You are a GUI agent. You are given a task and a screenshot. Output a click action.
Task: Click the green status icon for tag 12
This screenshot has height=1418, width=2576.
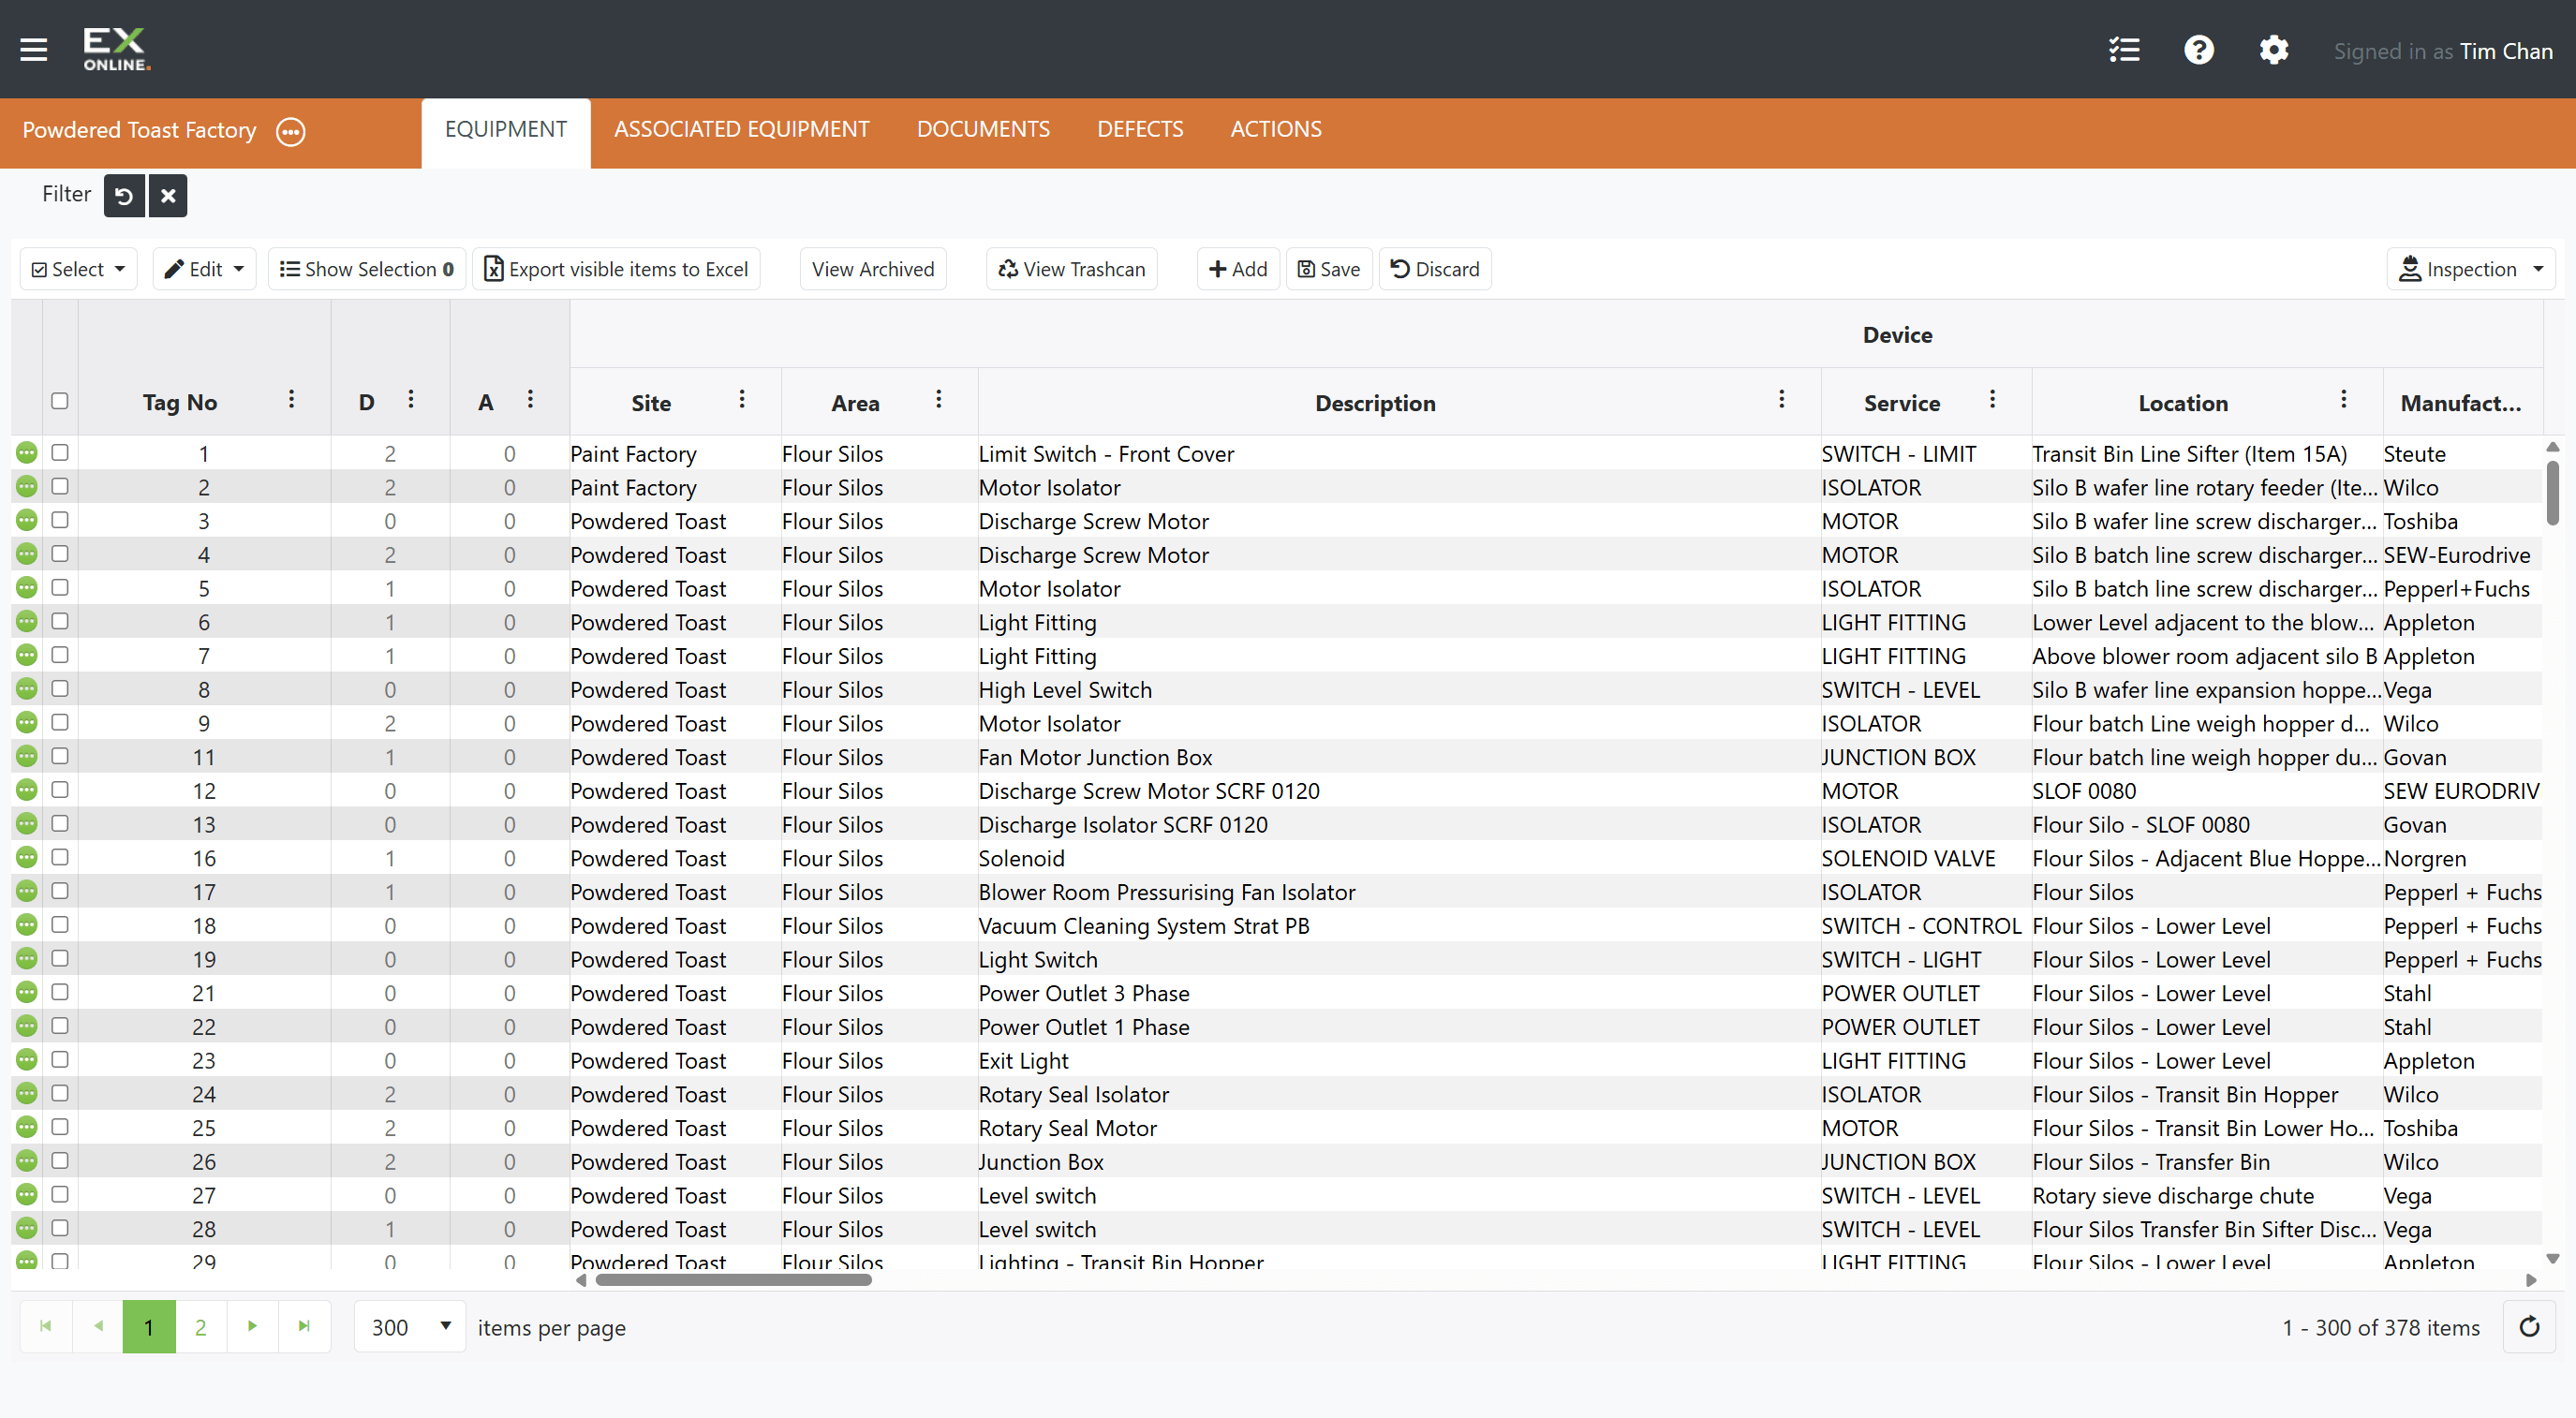click(27, 790)
